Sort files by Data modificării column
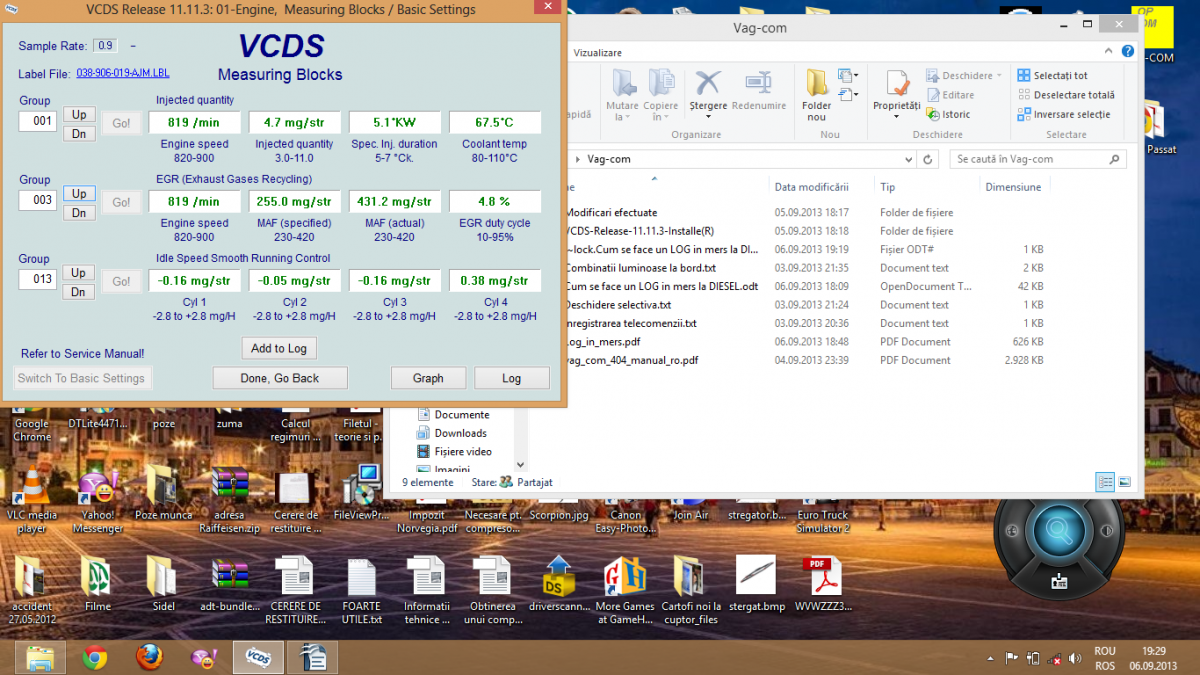Viewport: 1200px width, 675px height. 809,187
